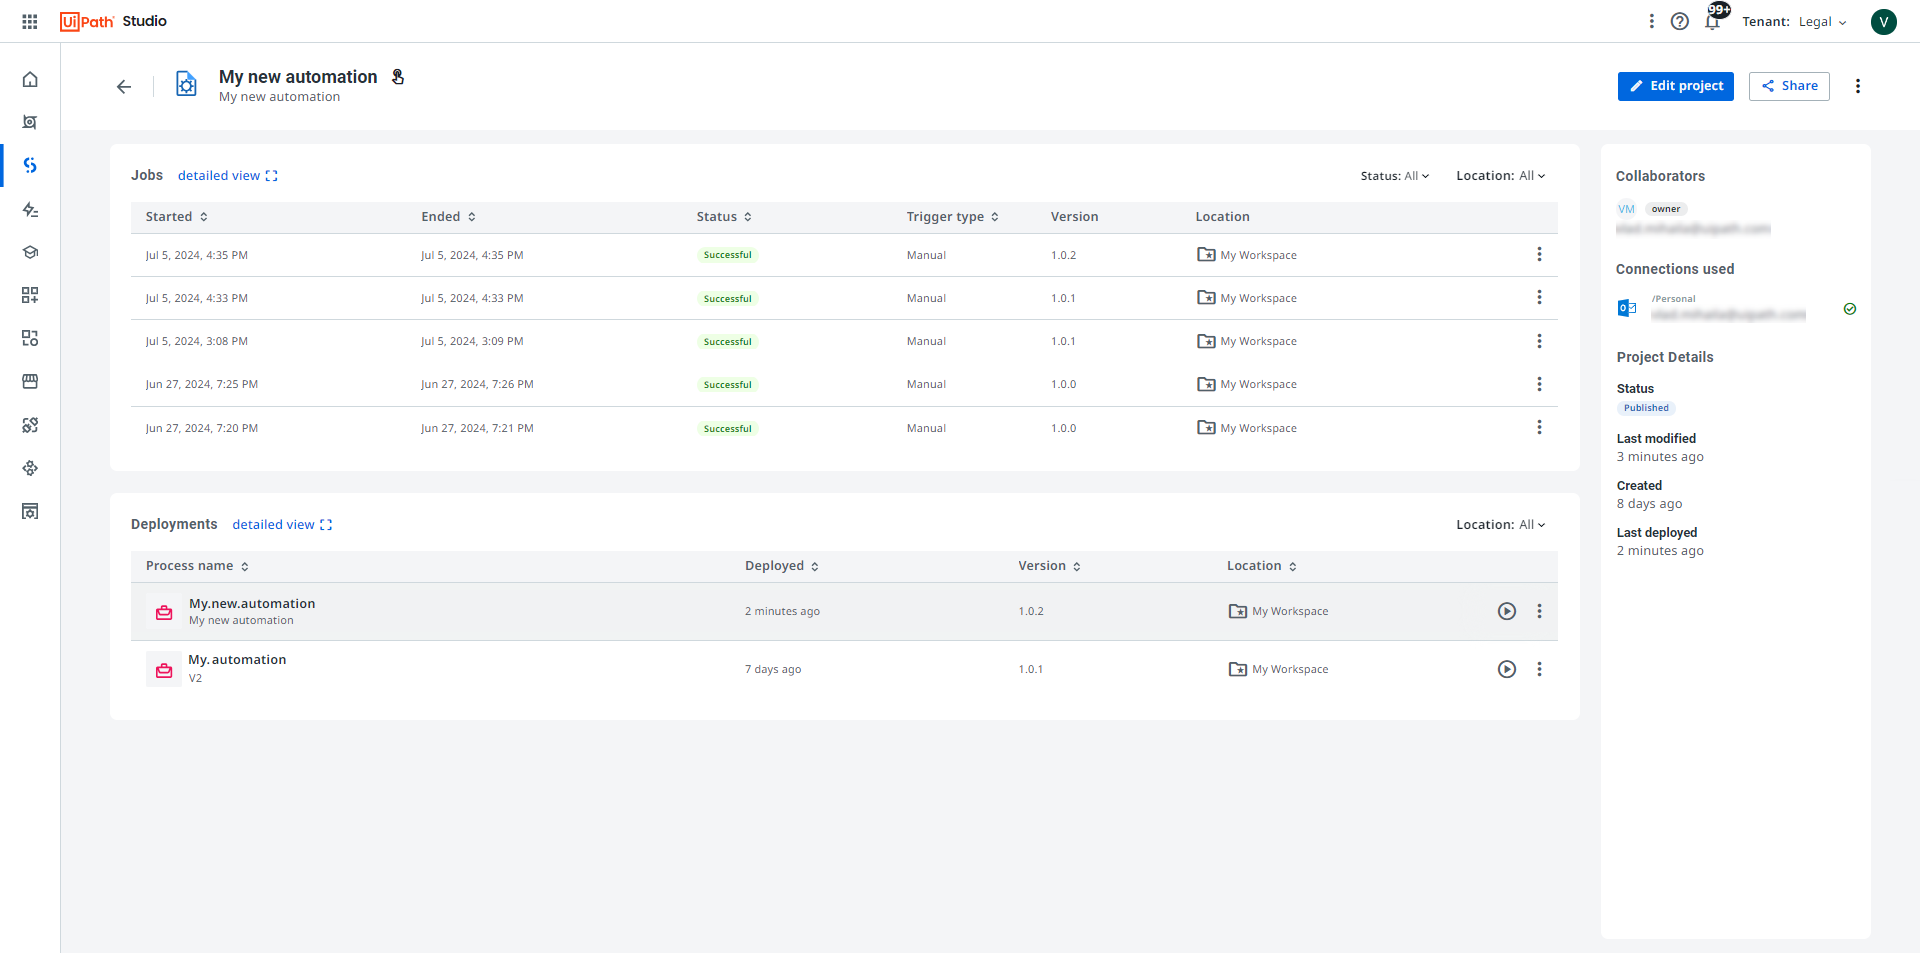Open notifications bell icon

pos(1713,21)
